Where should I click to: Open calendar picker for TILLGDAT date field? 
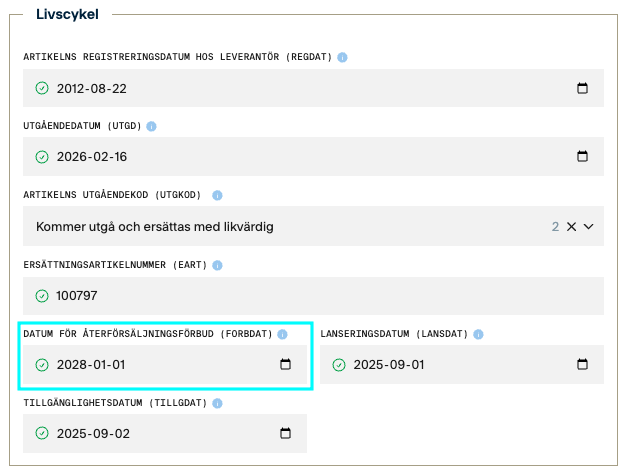[285, 434]
